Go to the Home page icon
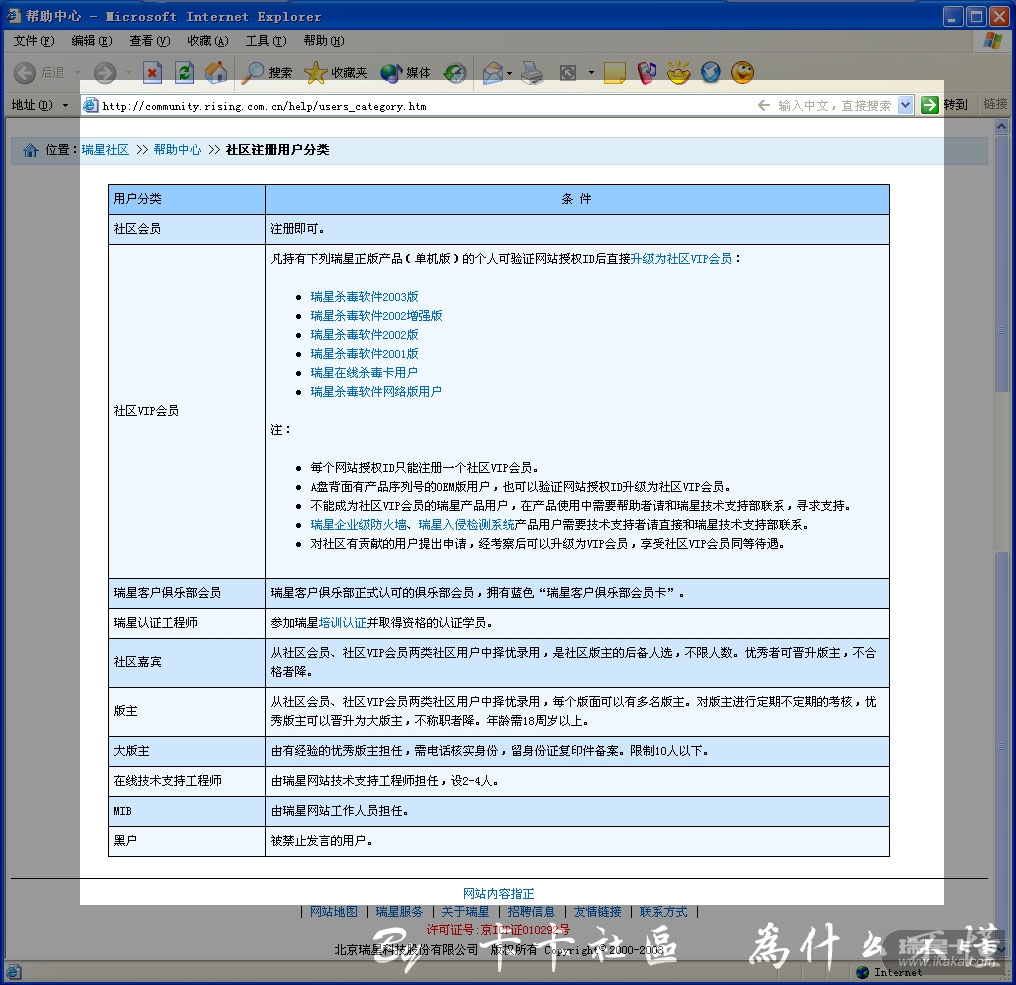This screenshot has width=1016, height=985. tap(216, 72)
